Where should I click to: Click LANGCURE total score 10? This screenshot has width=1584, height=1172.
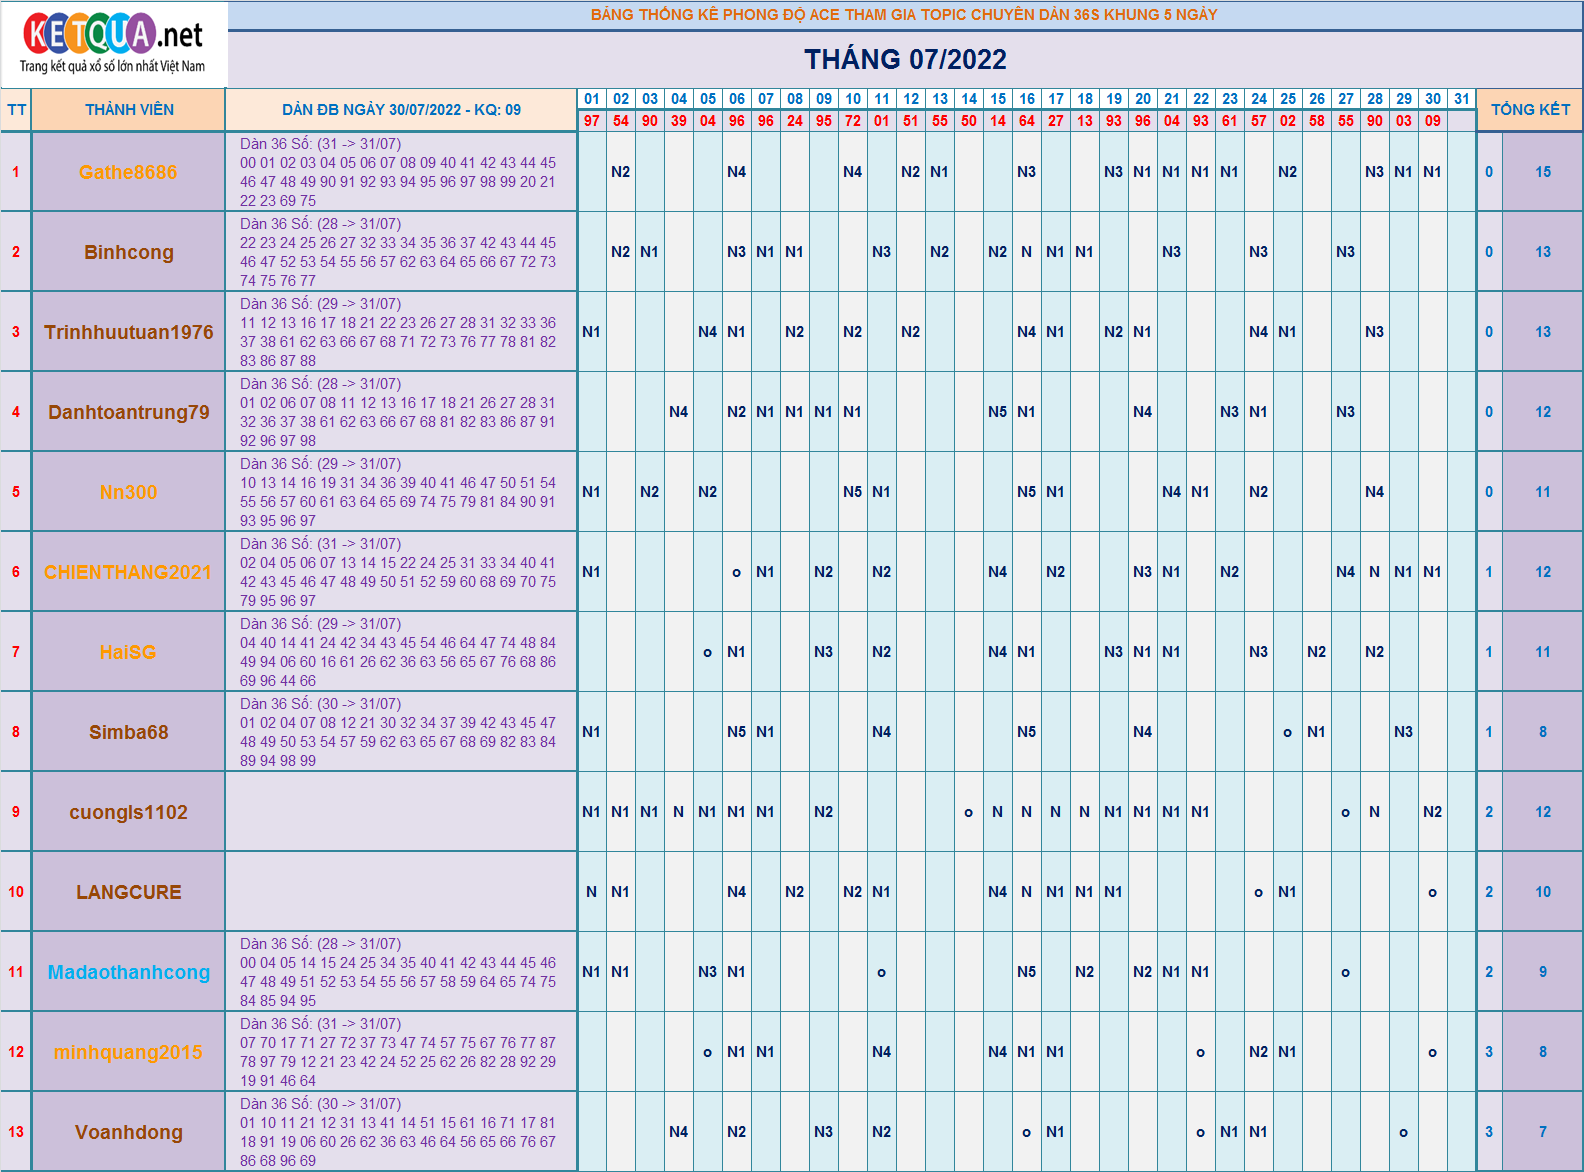1543,892
